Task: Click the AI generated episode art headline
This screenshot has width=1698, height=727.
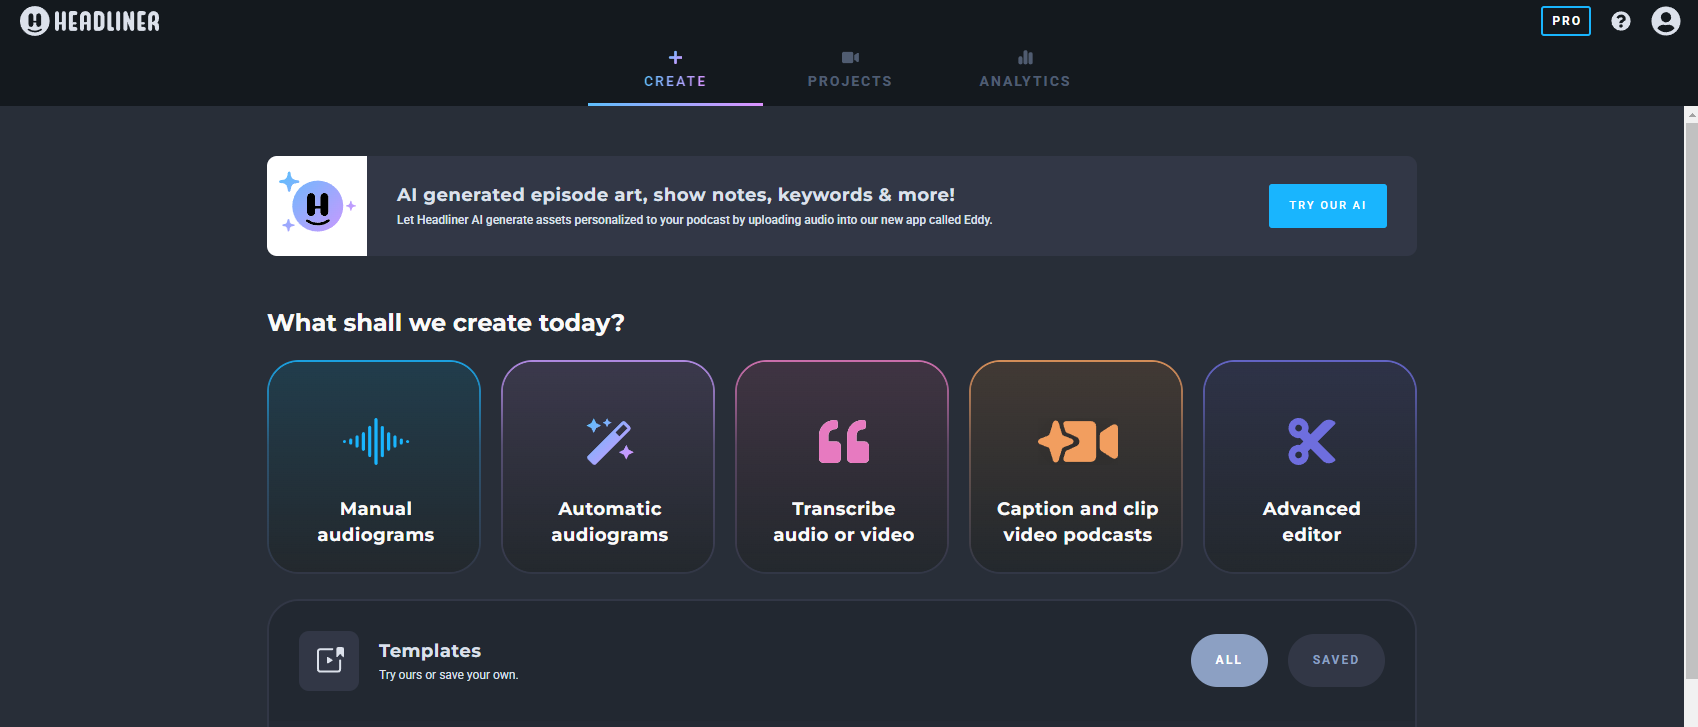Action: point(676,195)
